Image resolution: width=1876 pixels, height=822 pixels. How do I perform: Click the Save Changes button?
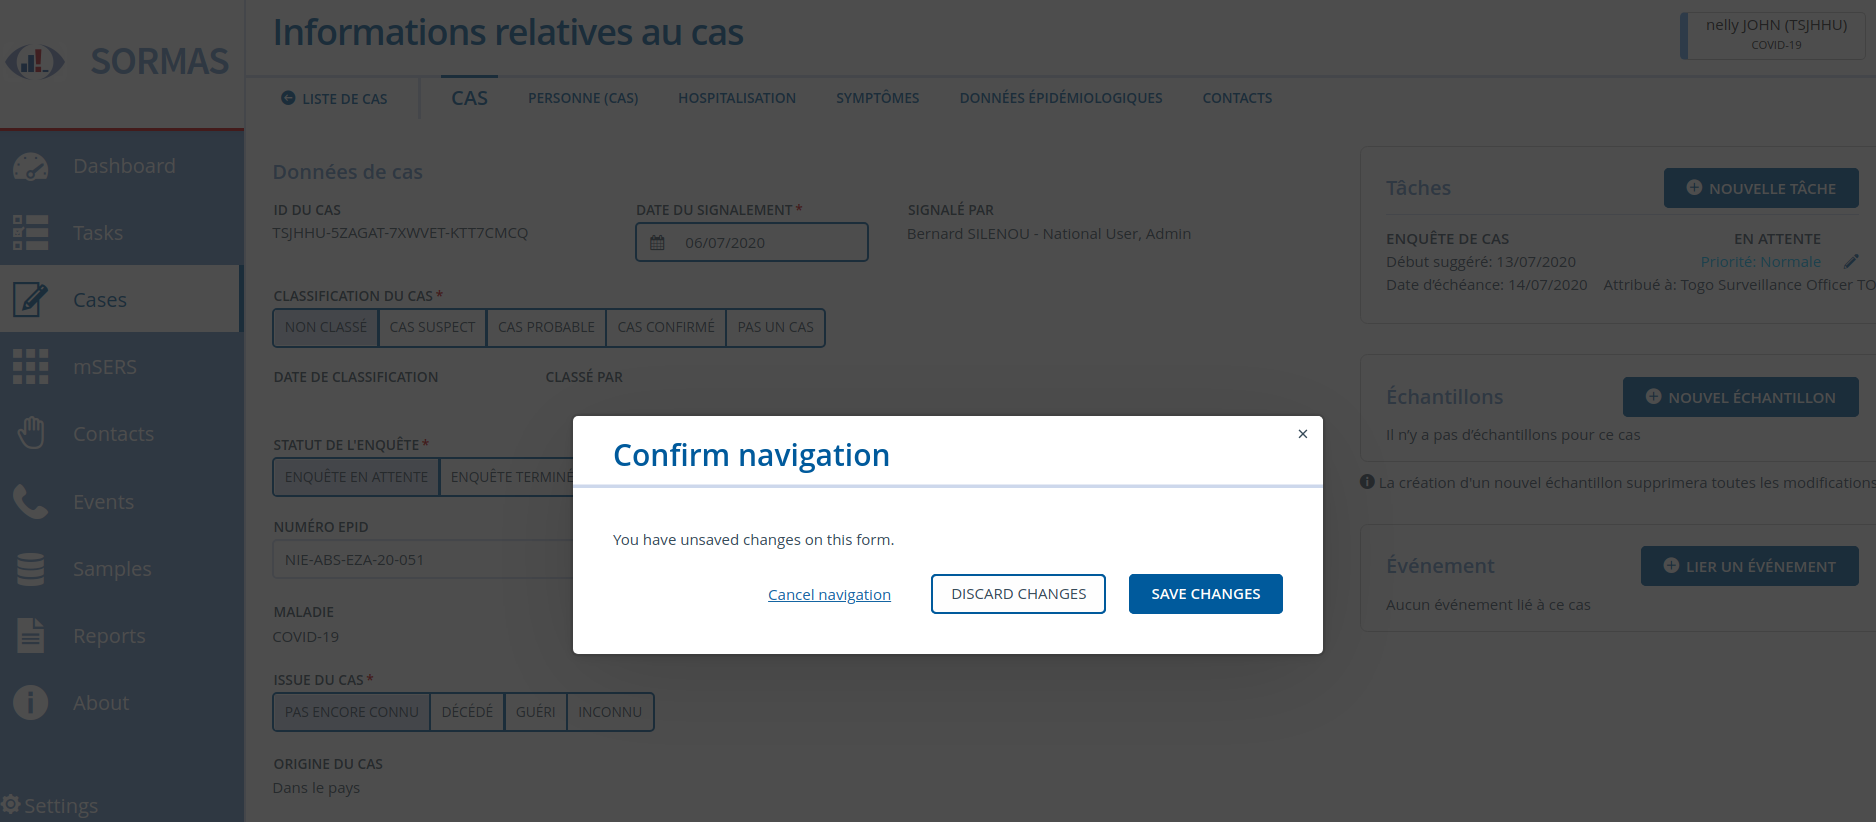pyautogui.click(x=1205, y=594)
